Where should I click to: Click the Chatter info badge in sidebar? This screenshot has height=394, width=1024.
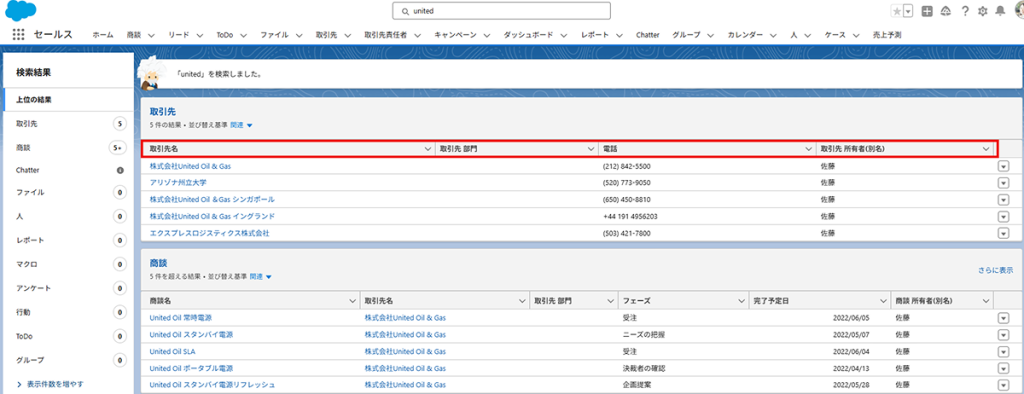coord(120,170)
